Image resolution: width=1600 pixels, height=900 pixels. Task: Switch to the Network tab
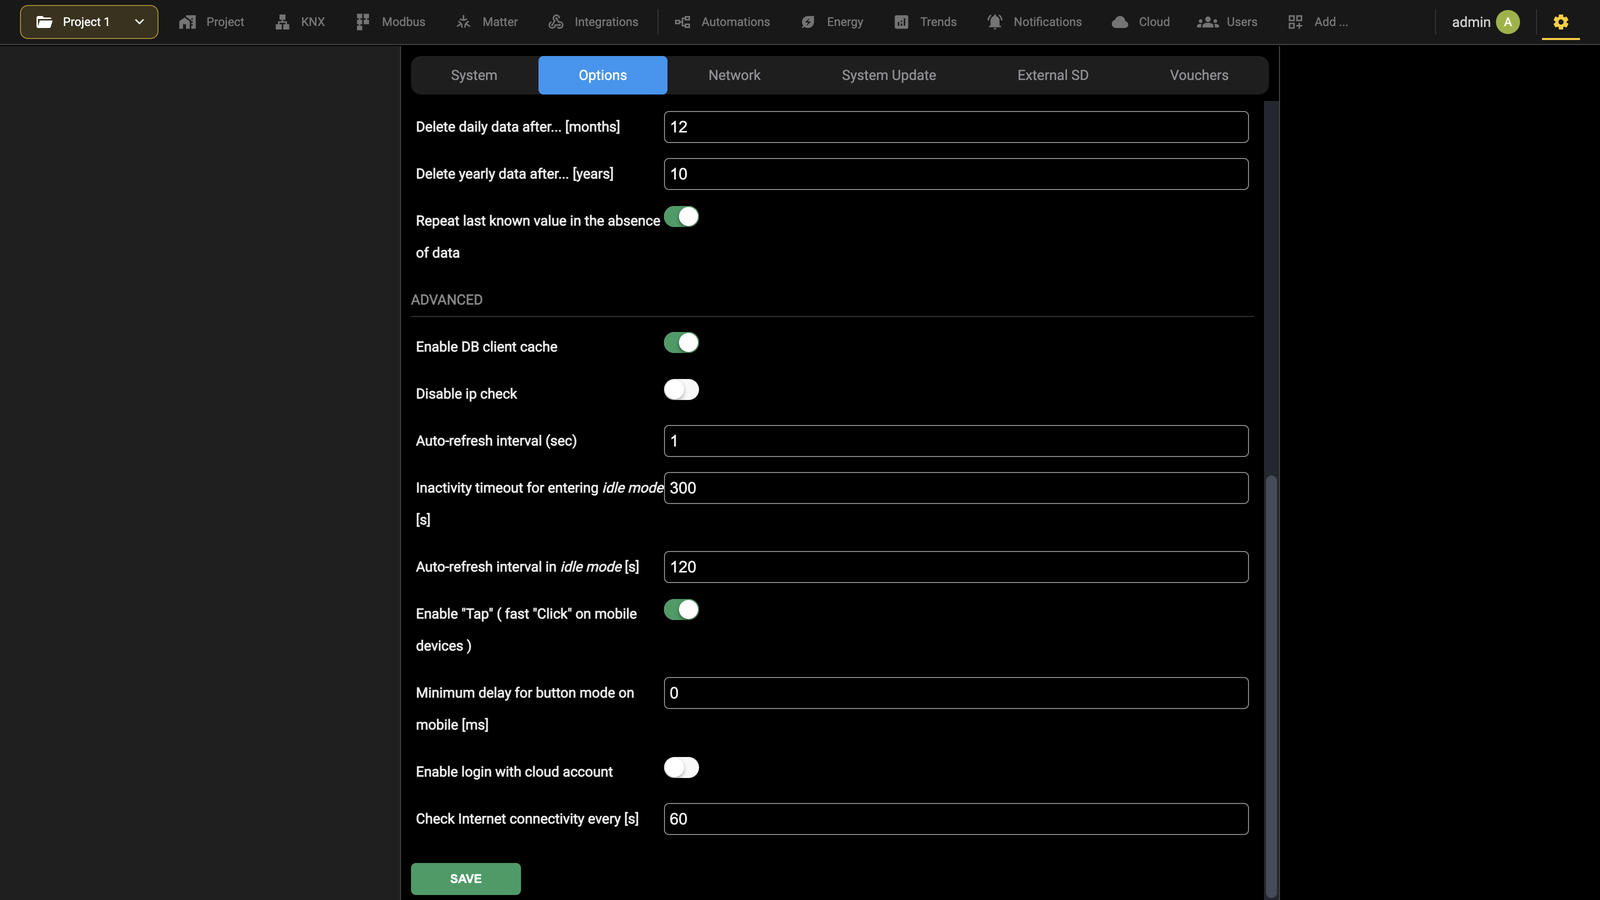[734, 75]
